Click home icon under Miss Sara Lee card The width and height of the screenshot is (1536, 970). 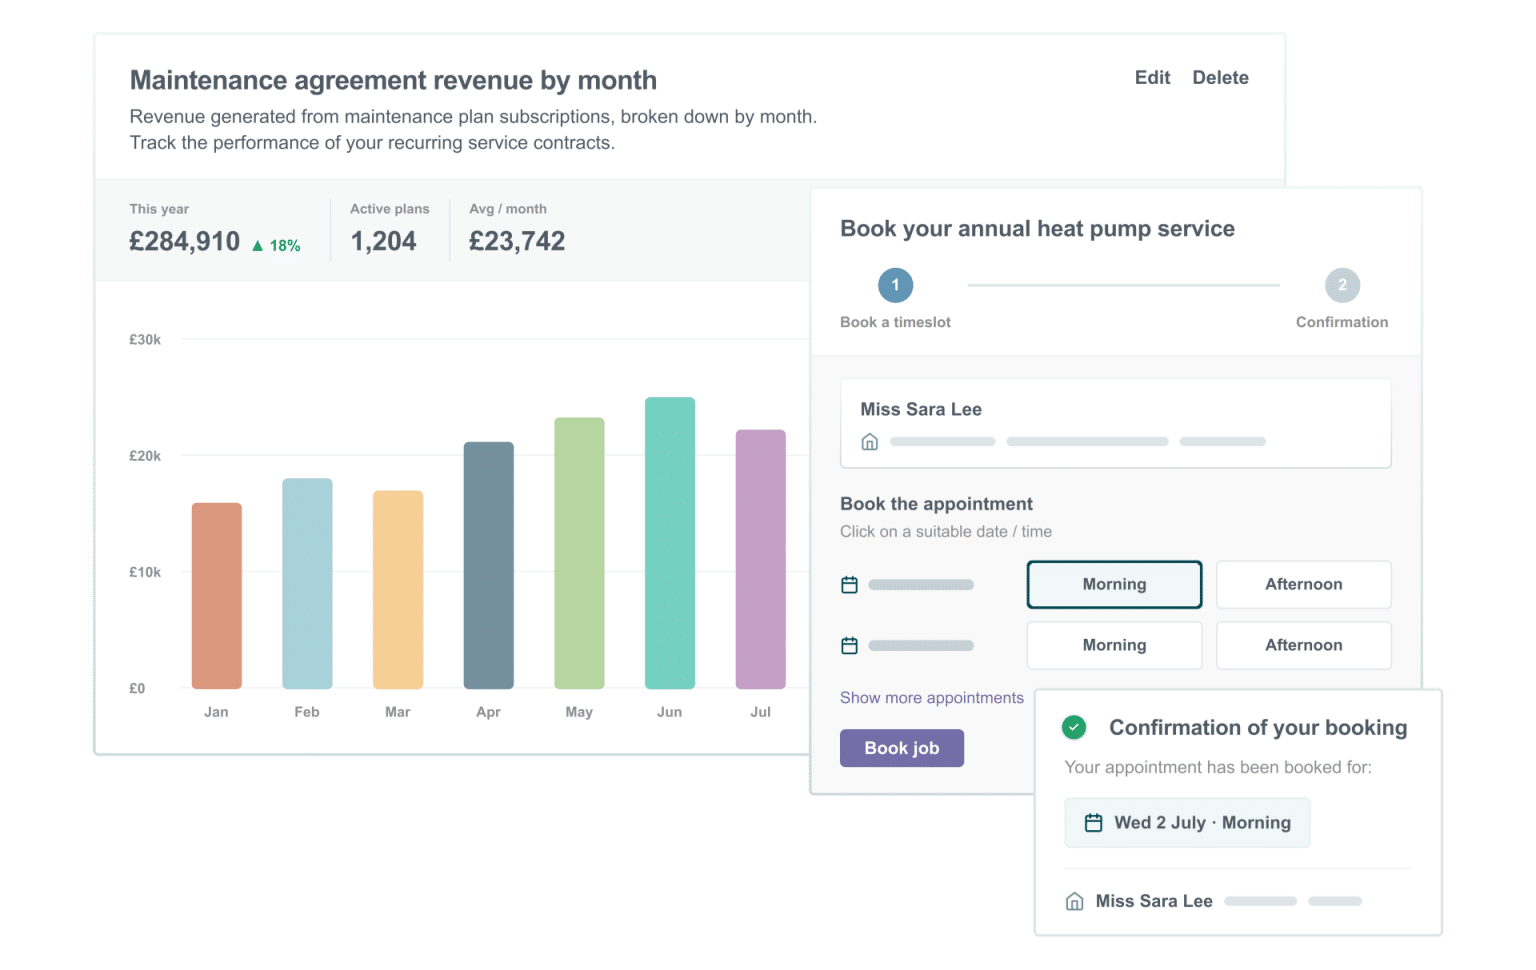(x=869, y=441)
